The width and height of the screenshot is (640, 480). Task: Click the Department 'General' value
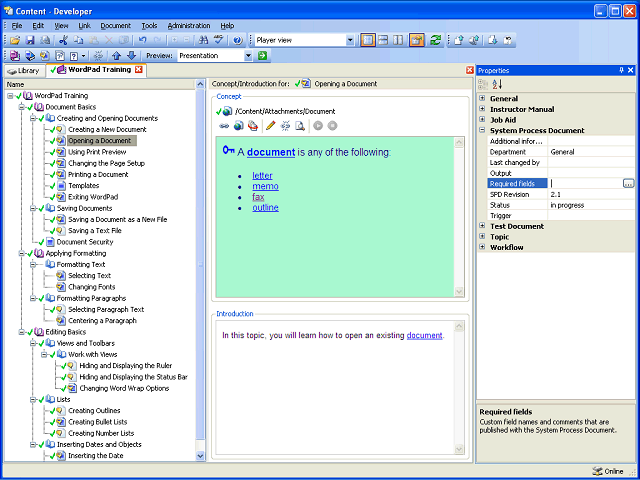coord(591,152)
